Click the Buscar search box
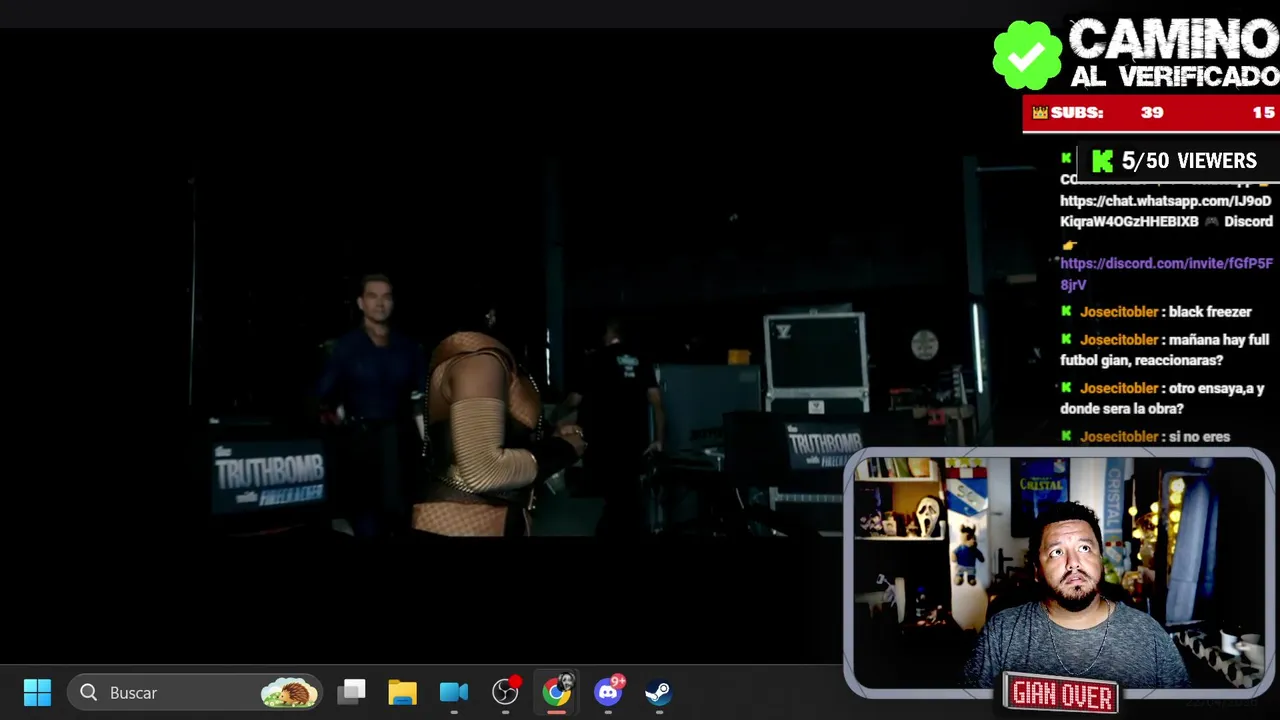The height and width of the screenshot is (720, 1280). coord(196,692)
